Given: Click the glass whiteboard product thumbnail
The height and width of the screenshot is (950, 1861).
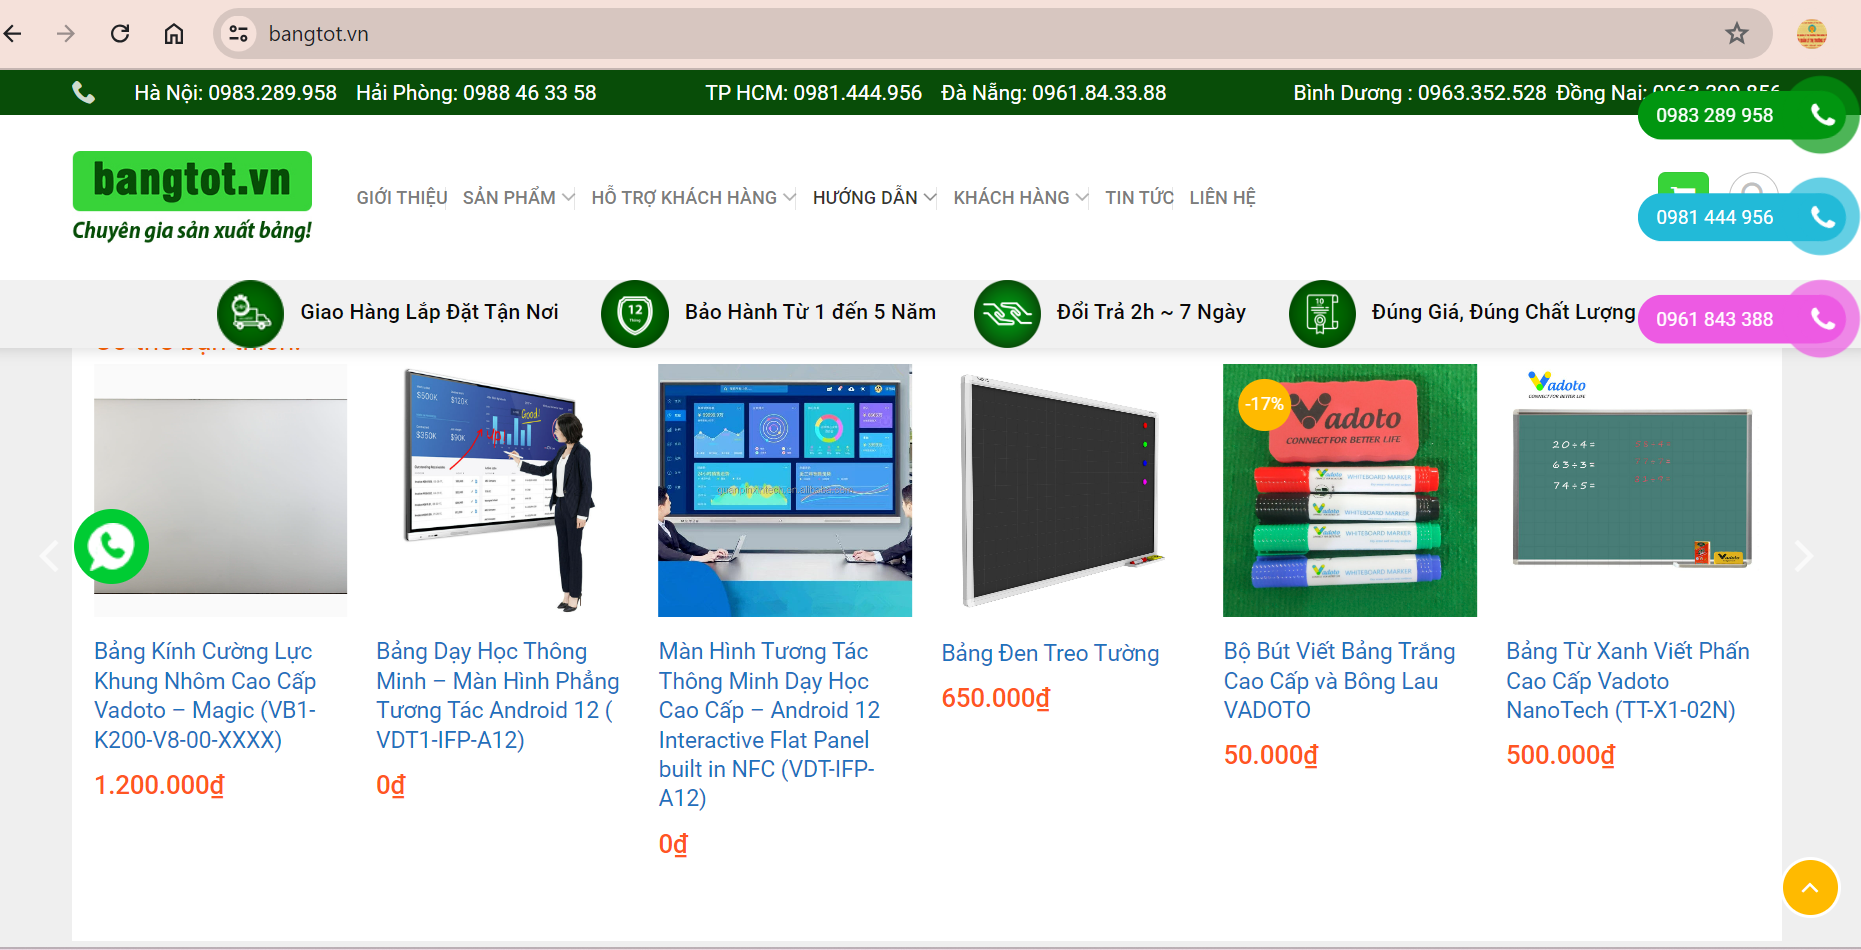Looking at the screenshot, I should pos(220,490).
